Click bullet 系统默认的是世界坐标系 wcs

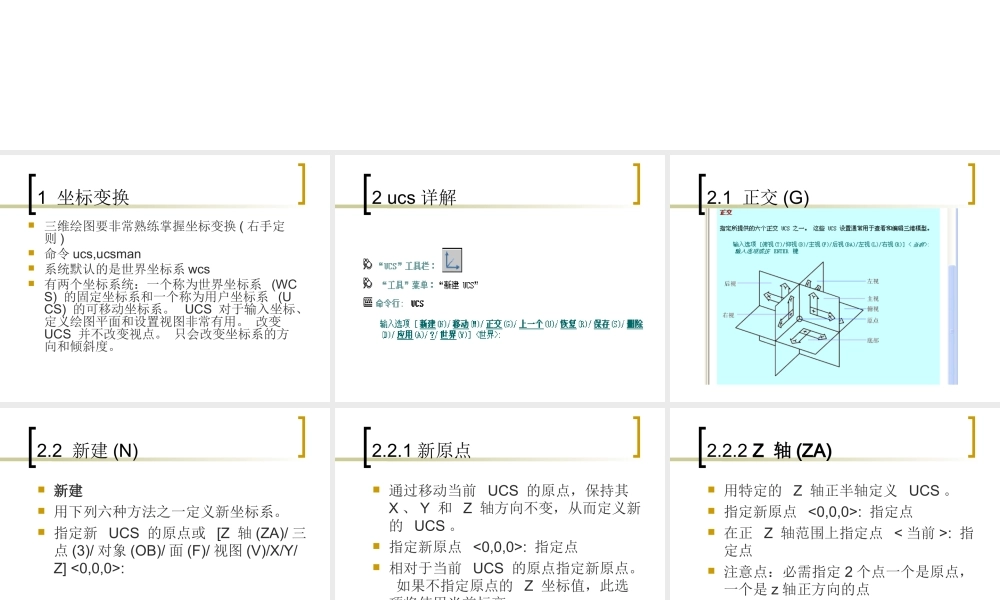[127, 269]
